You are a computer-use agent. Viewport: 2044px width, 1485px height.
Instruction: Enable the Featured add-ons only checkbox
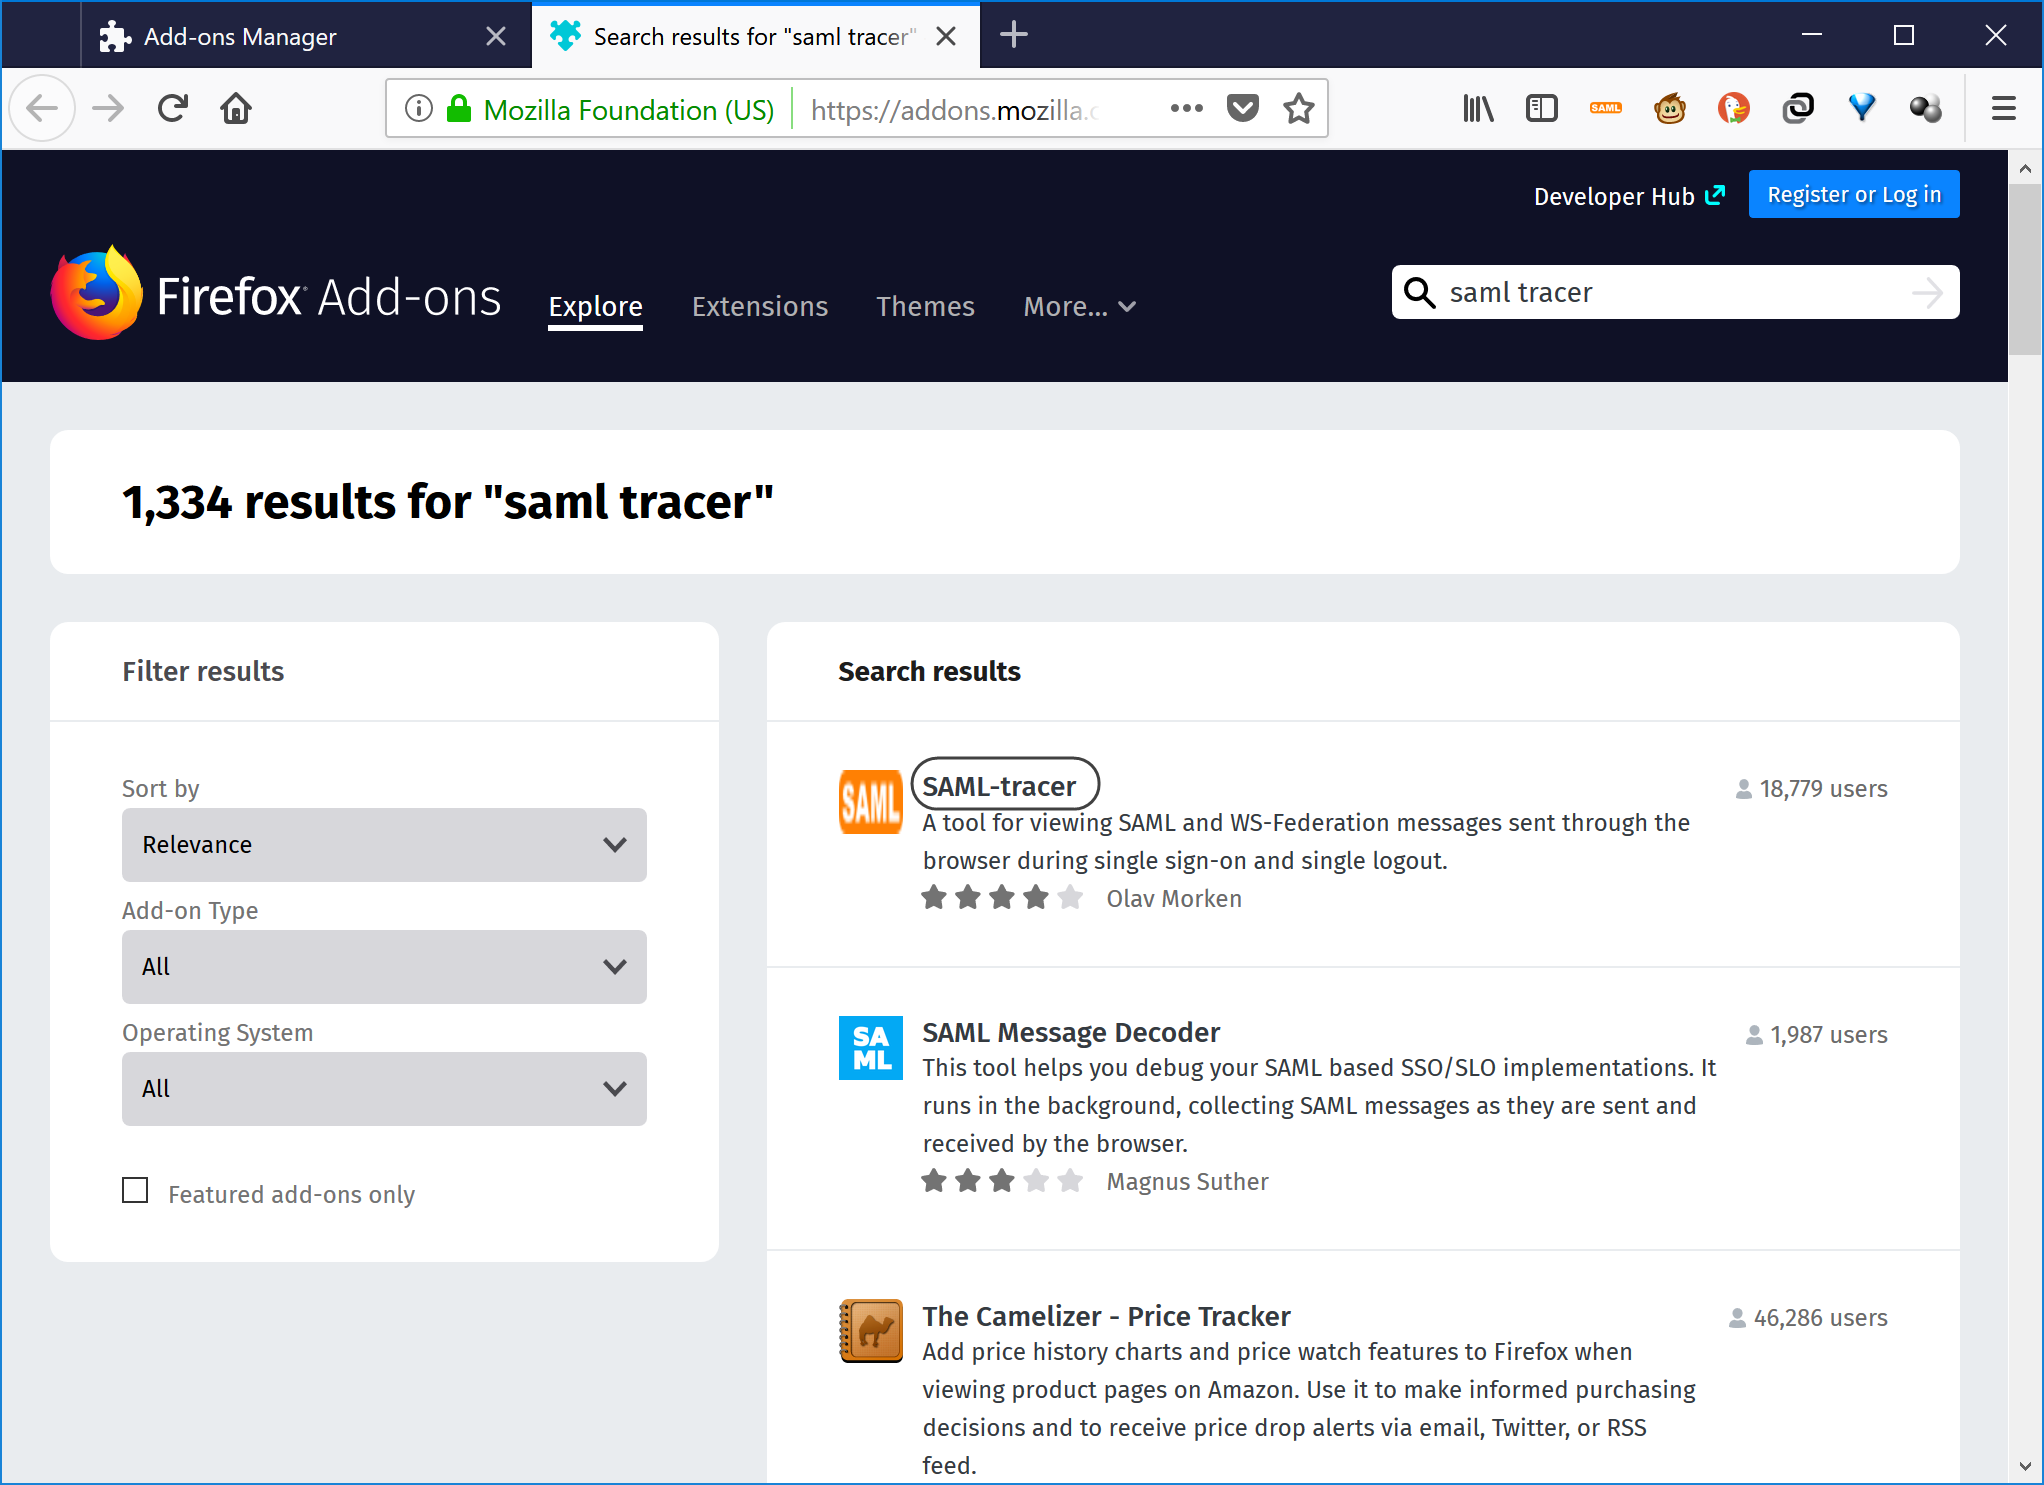tap(135, 1191)
